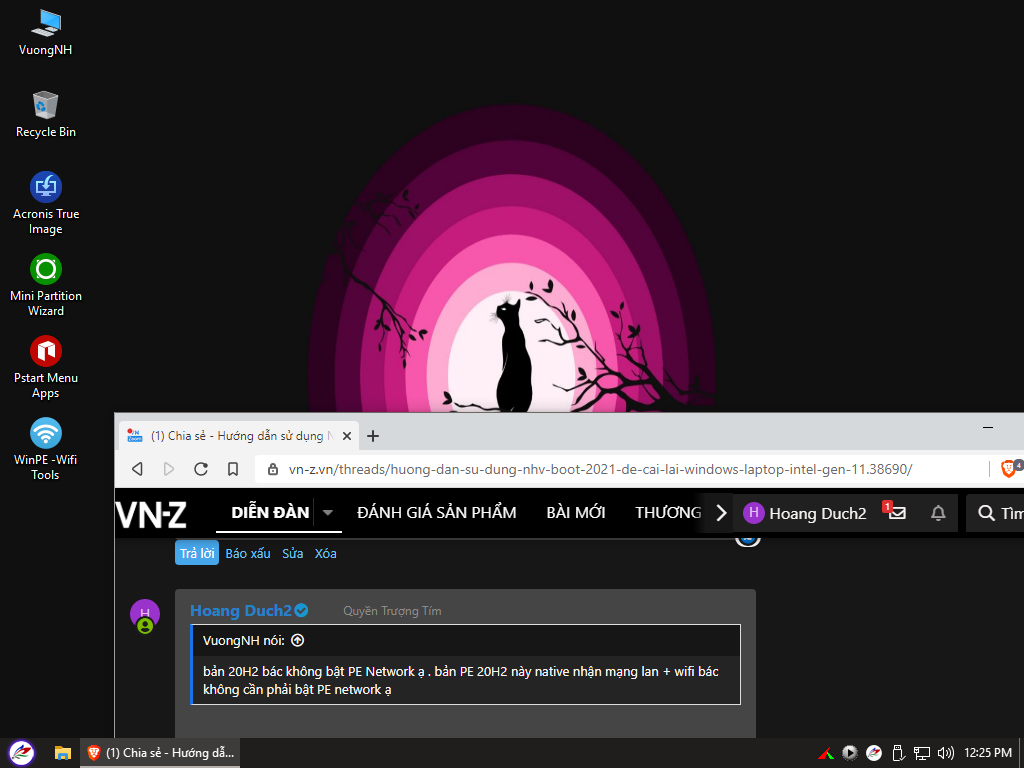Image resolution: width=1024 pixels, height=768 pixels.
Task: Click the Quyền Trượng Tím user title
Action: click(x=392, y=611)
